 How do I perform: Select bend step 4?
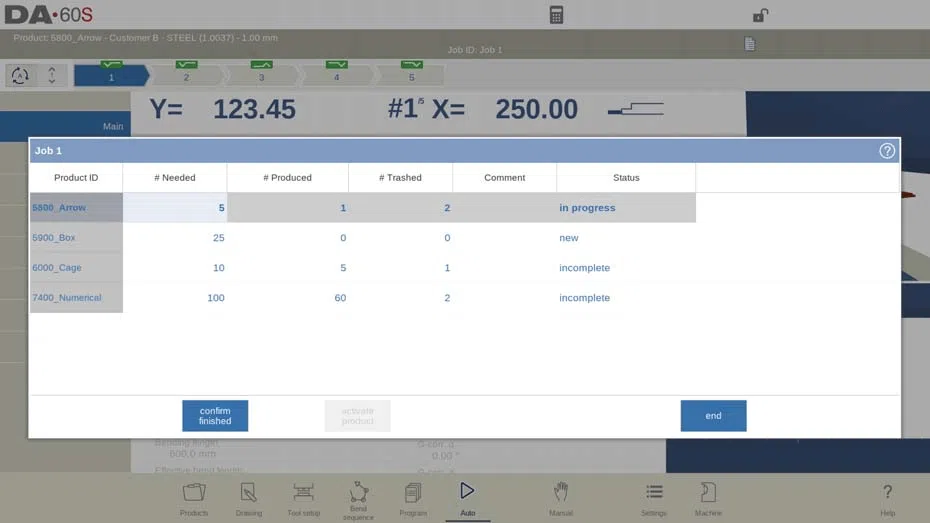336,75
